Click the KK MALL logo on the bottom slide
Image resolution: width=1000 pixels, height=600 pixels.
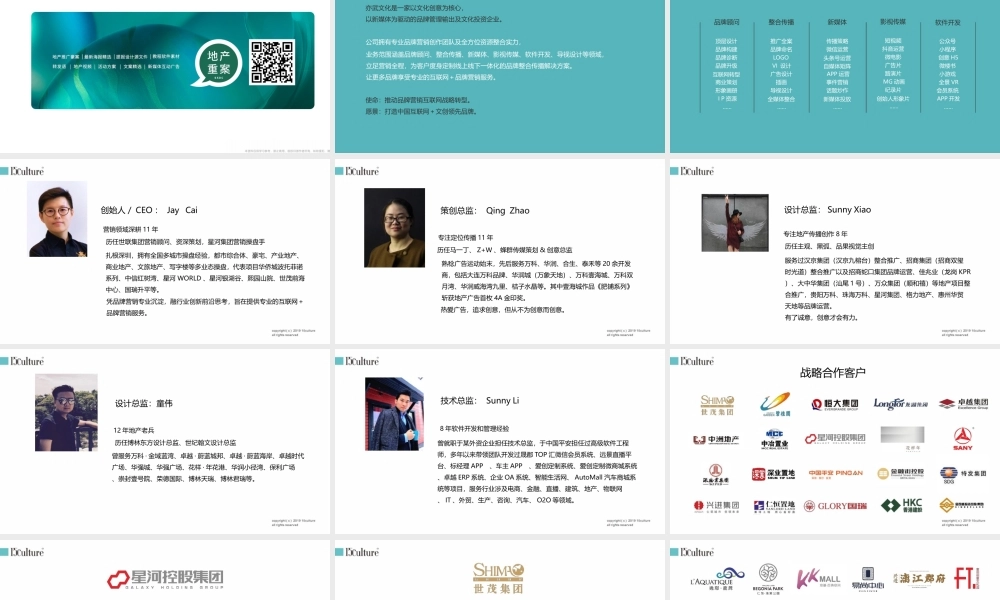818,577
